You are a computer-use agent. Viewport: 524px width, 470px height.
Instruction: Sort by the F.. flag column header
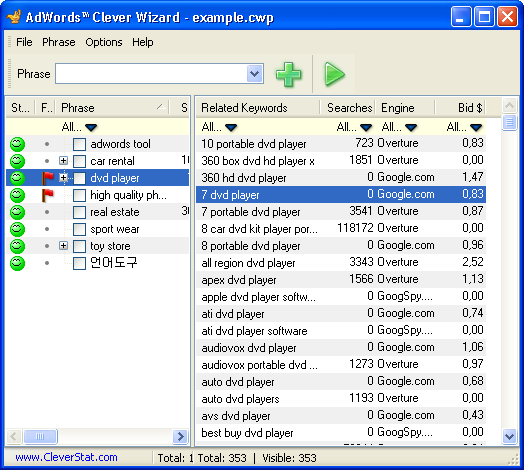[46, 108]
